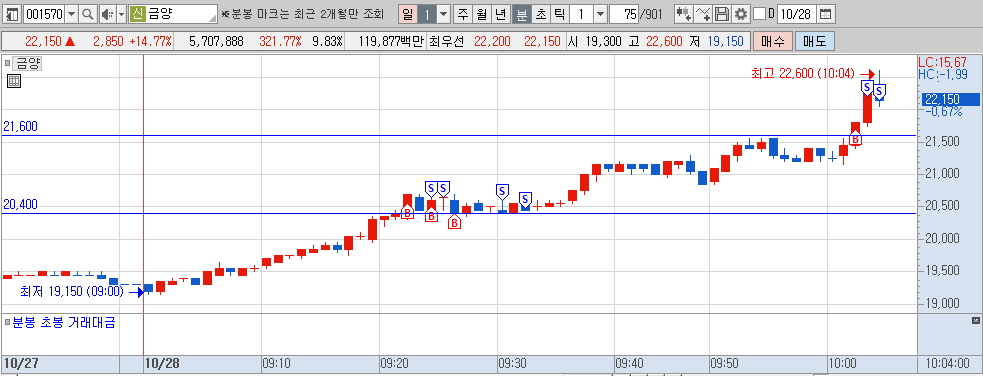Open chart settings gear icon

point(741,14)
